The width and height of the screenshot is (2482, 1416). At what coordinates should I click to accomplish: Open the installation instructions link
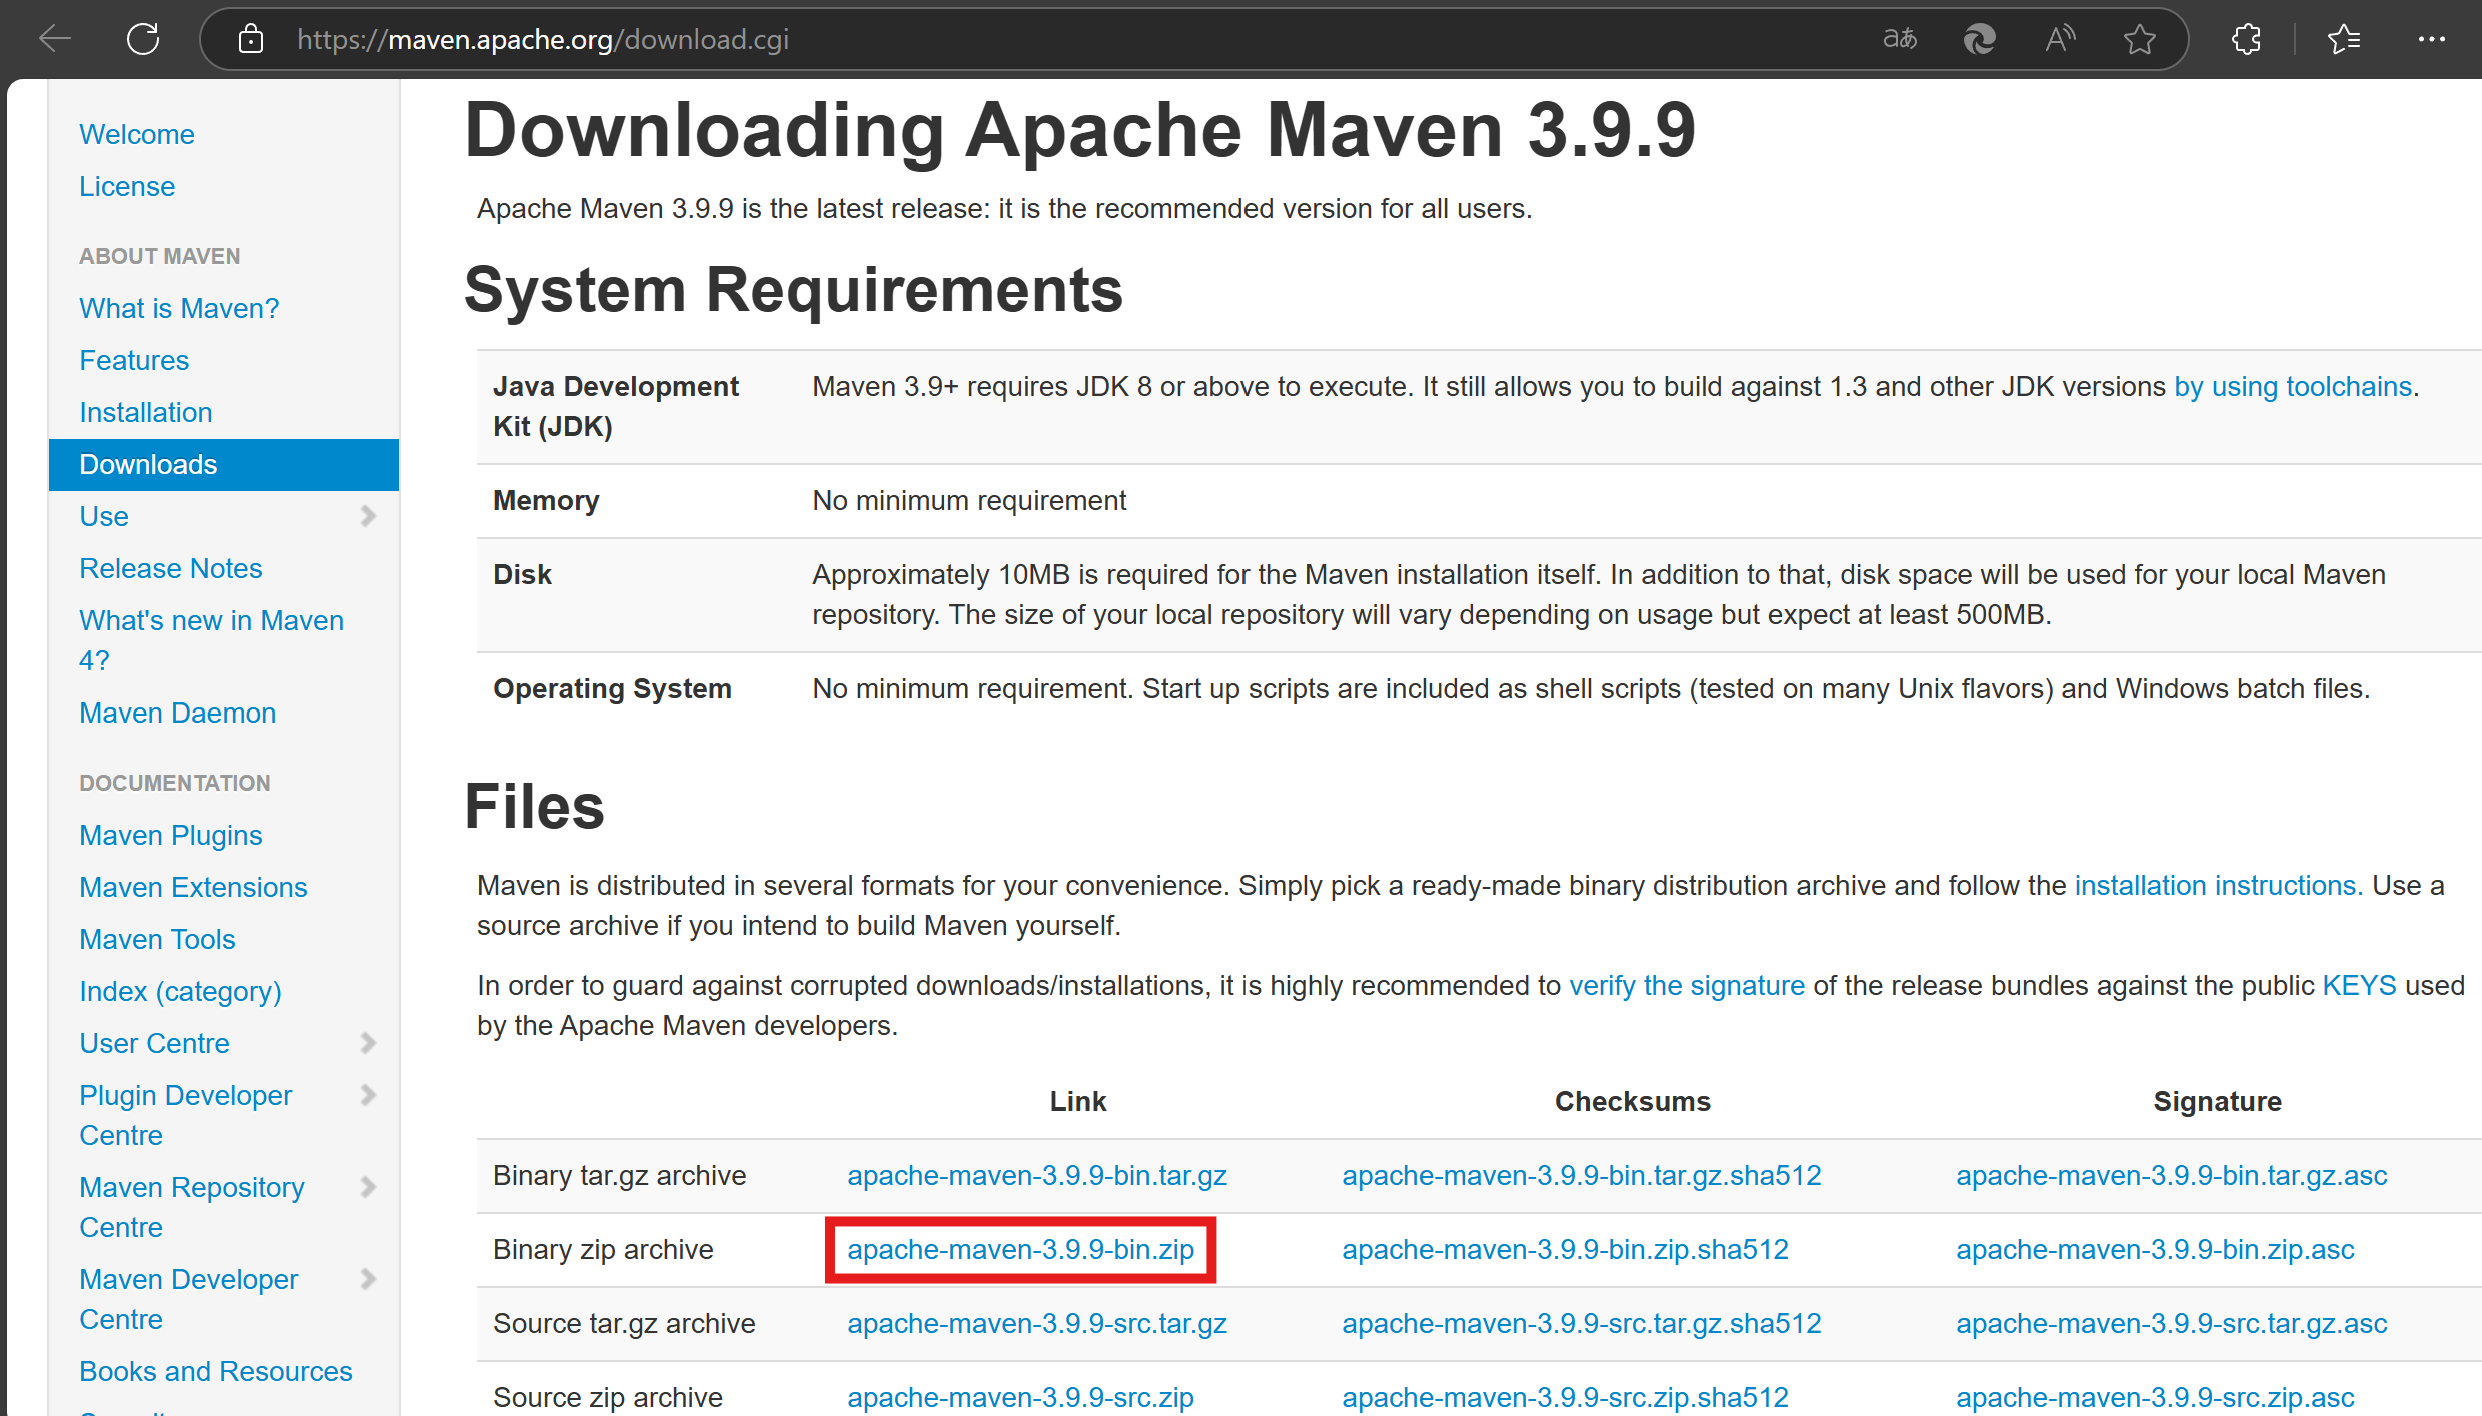pos(2217,885)
